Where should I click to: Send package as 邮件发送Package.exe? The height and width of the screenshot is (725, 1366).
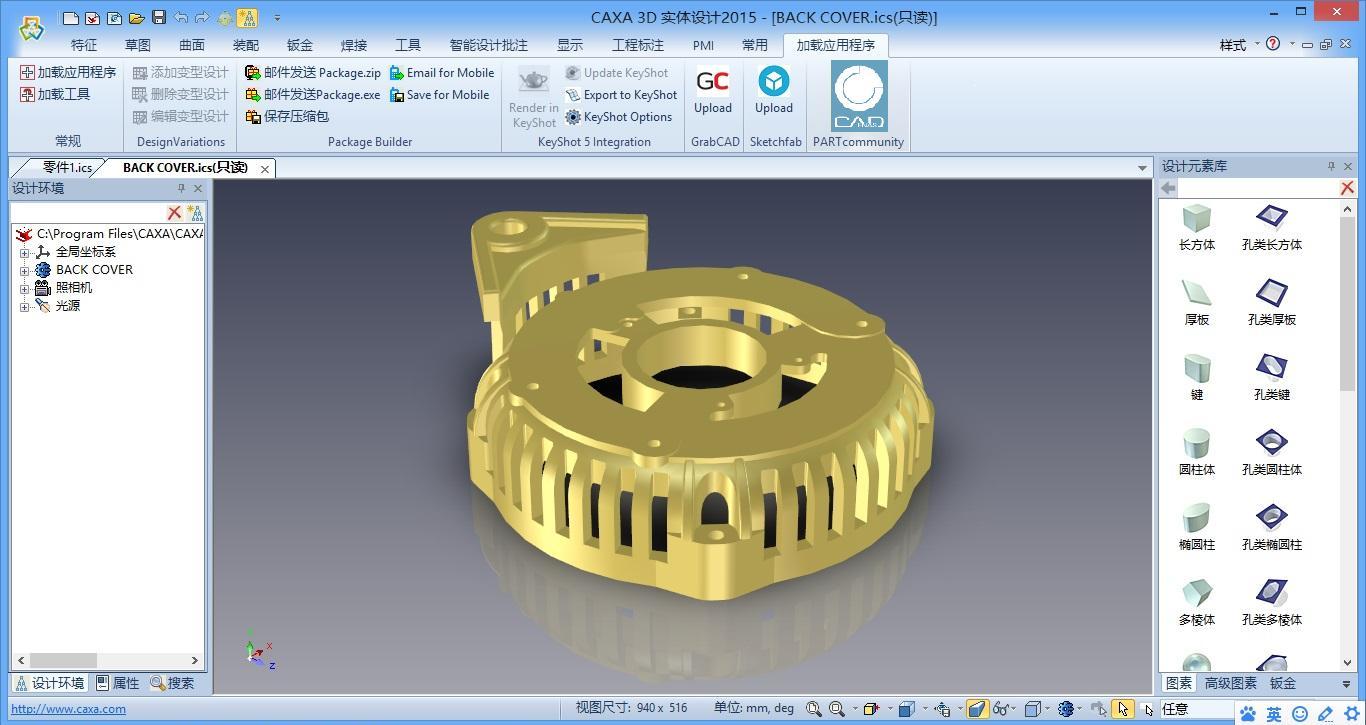click(x=313, y=95)
